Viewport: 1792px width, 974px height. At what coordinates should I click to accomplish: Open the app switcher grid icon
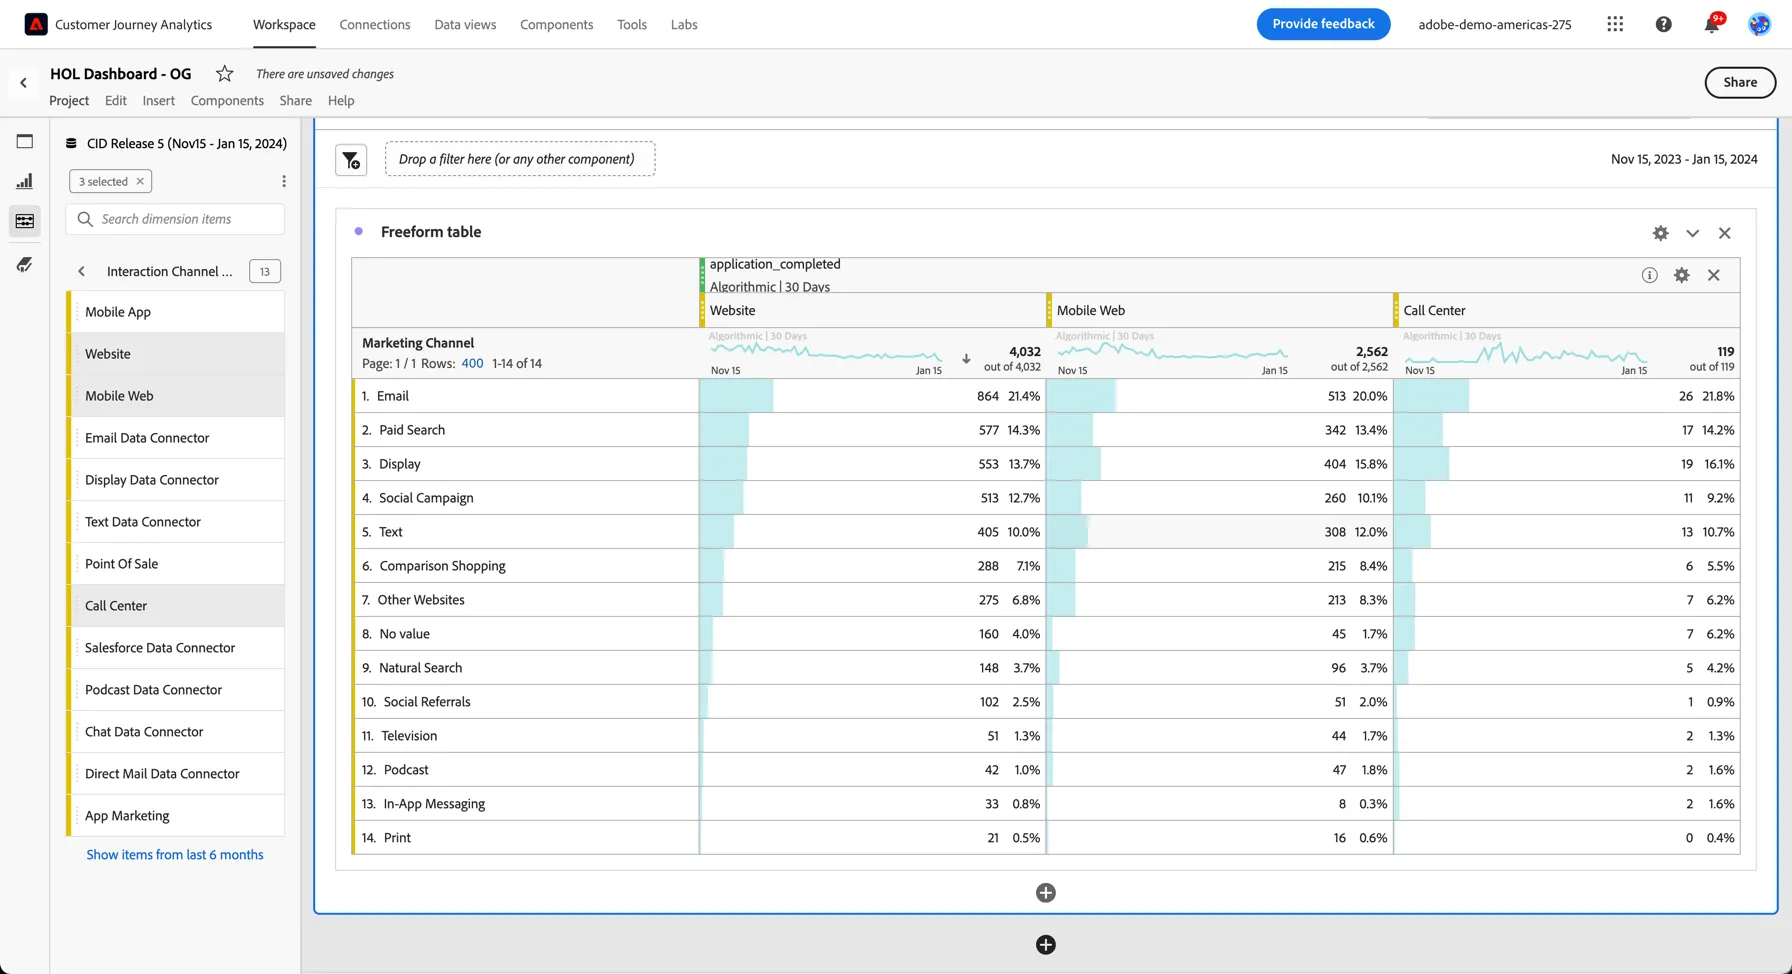[1615, 24]
